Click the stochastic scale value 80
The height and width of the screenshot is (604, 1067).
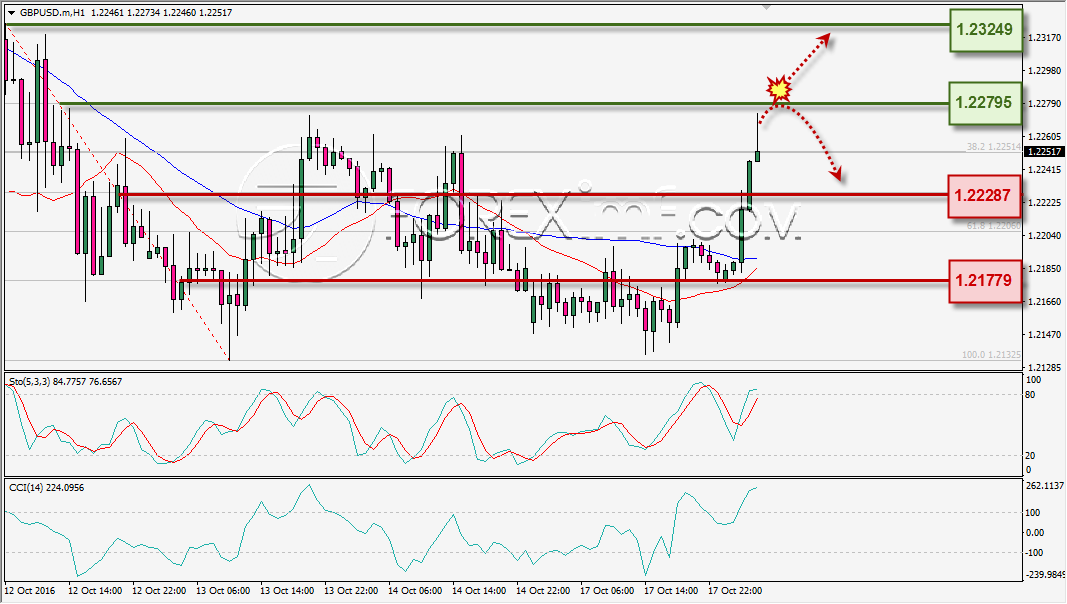coord(1030,395)
